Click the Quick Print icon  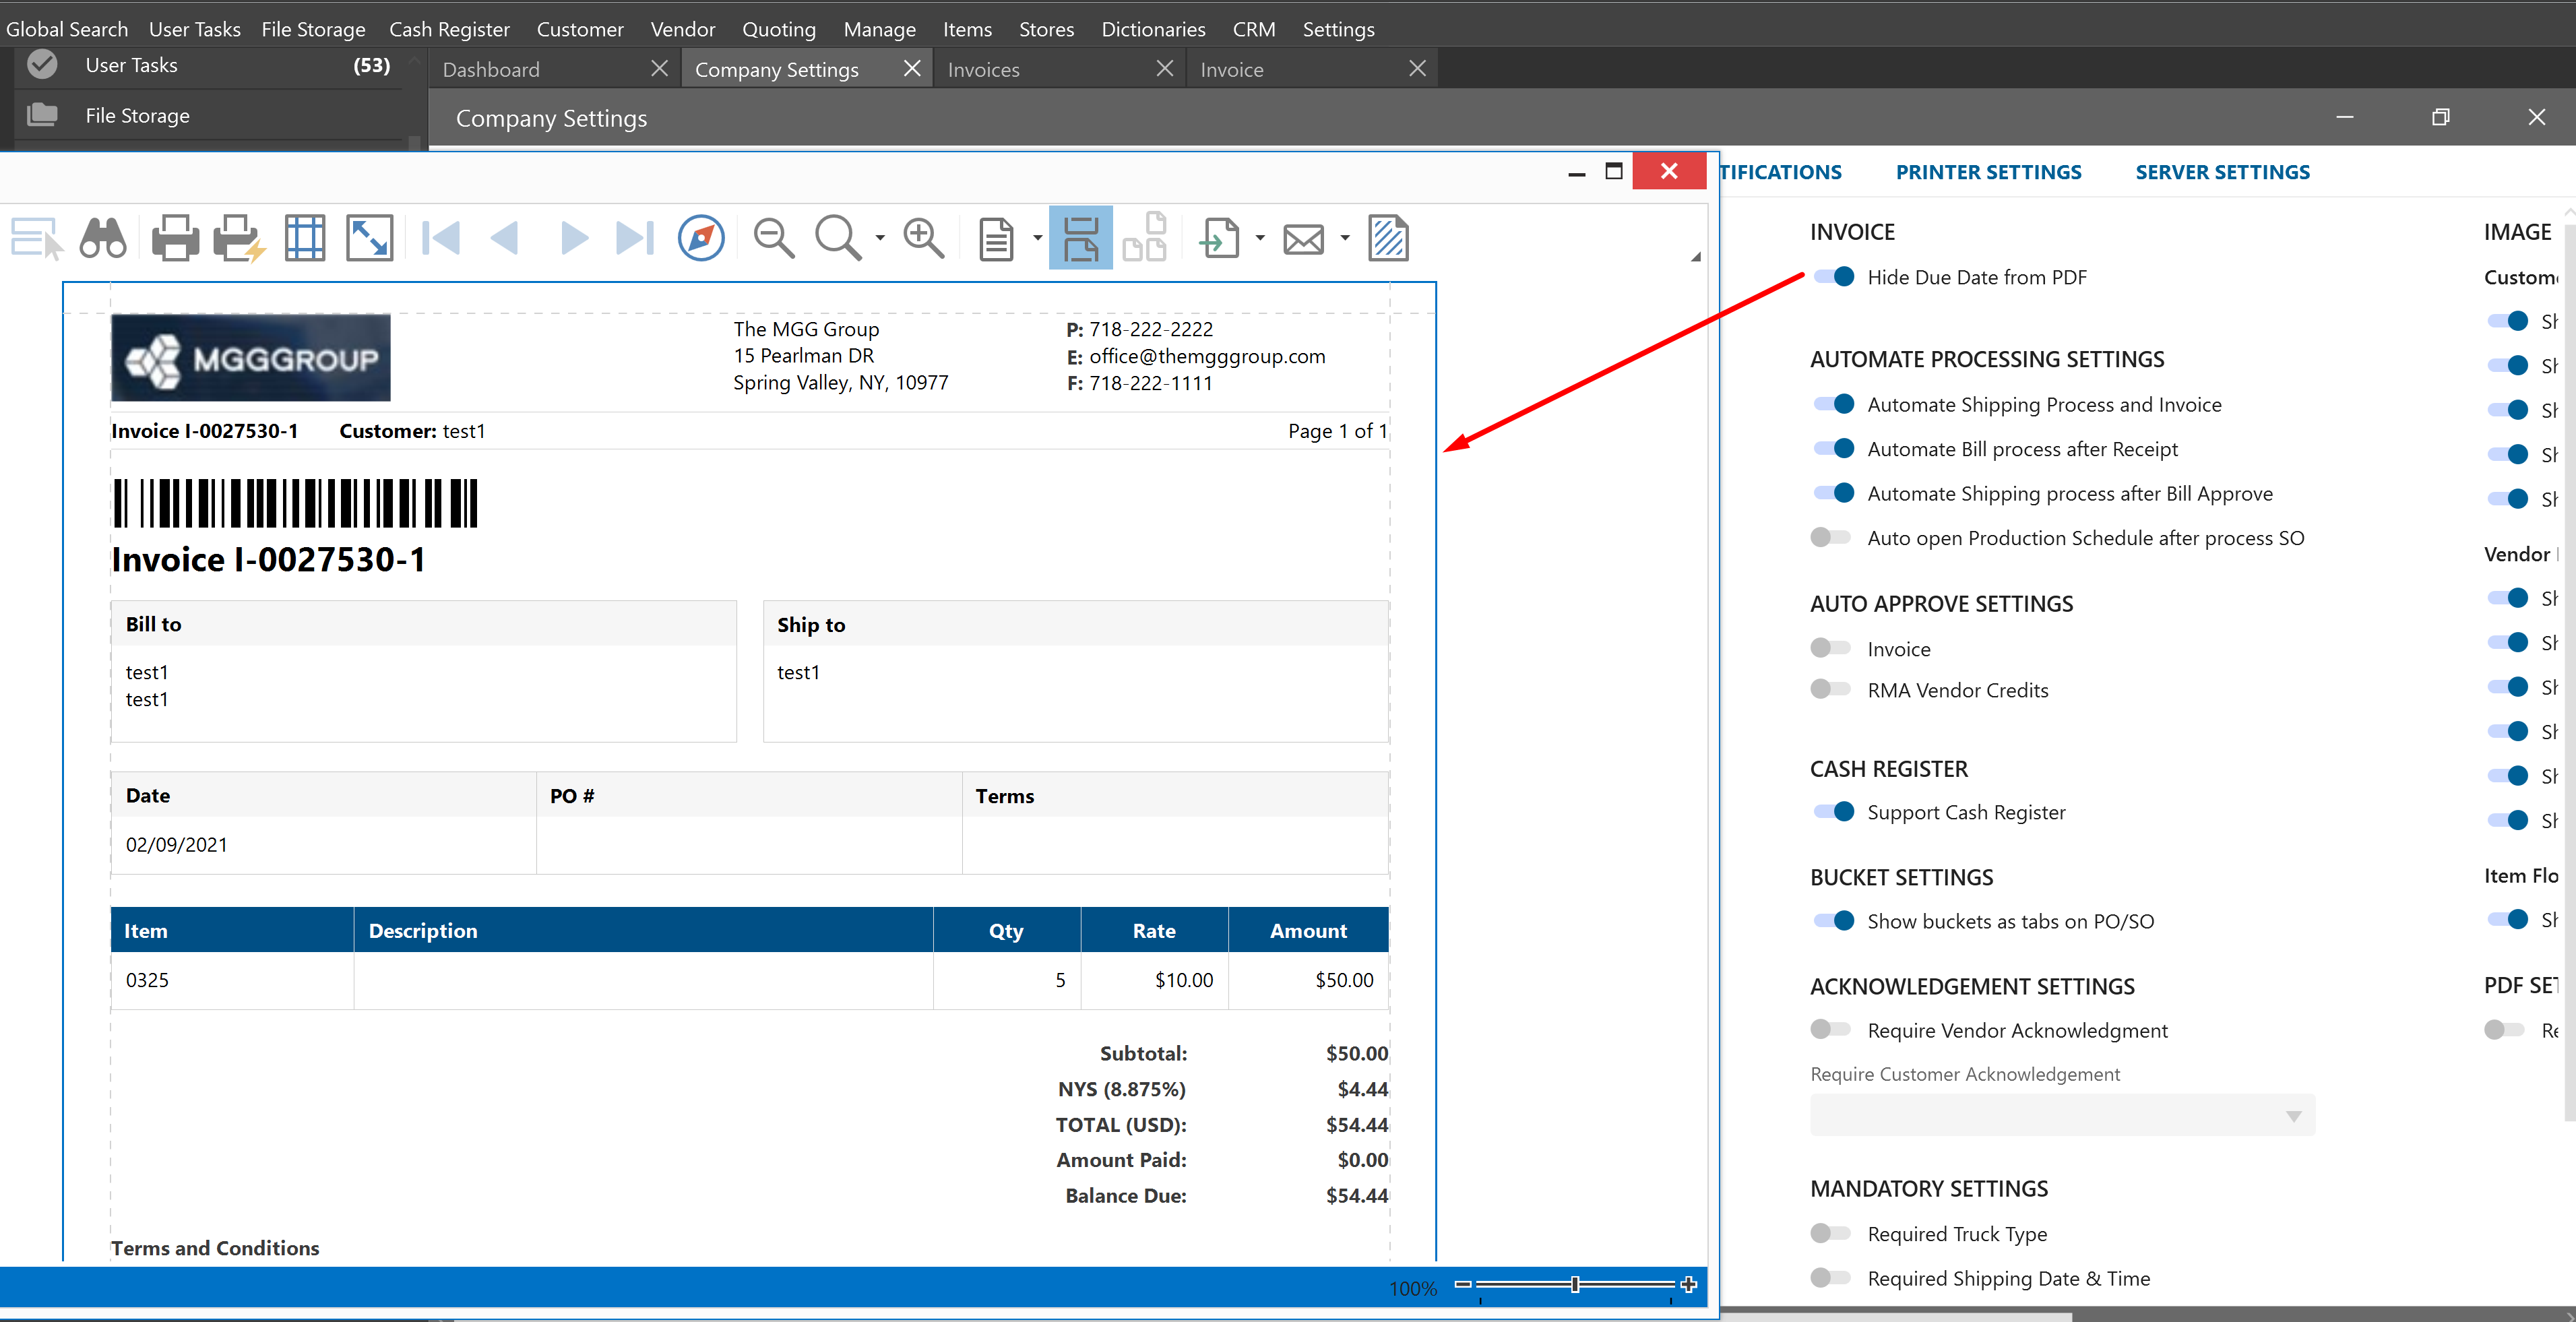238,238
